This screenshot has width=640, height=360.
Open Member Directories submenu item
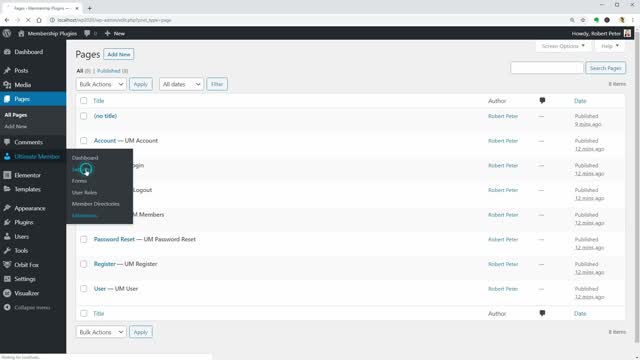click(x=96, y=204)
